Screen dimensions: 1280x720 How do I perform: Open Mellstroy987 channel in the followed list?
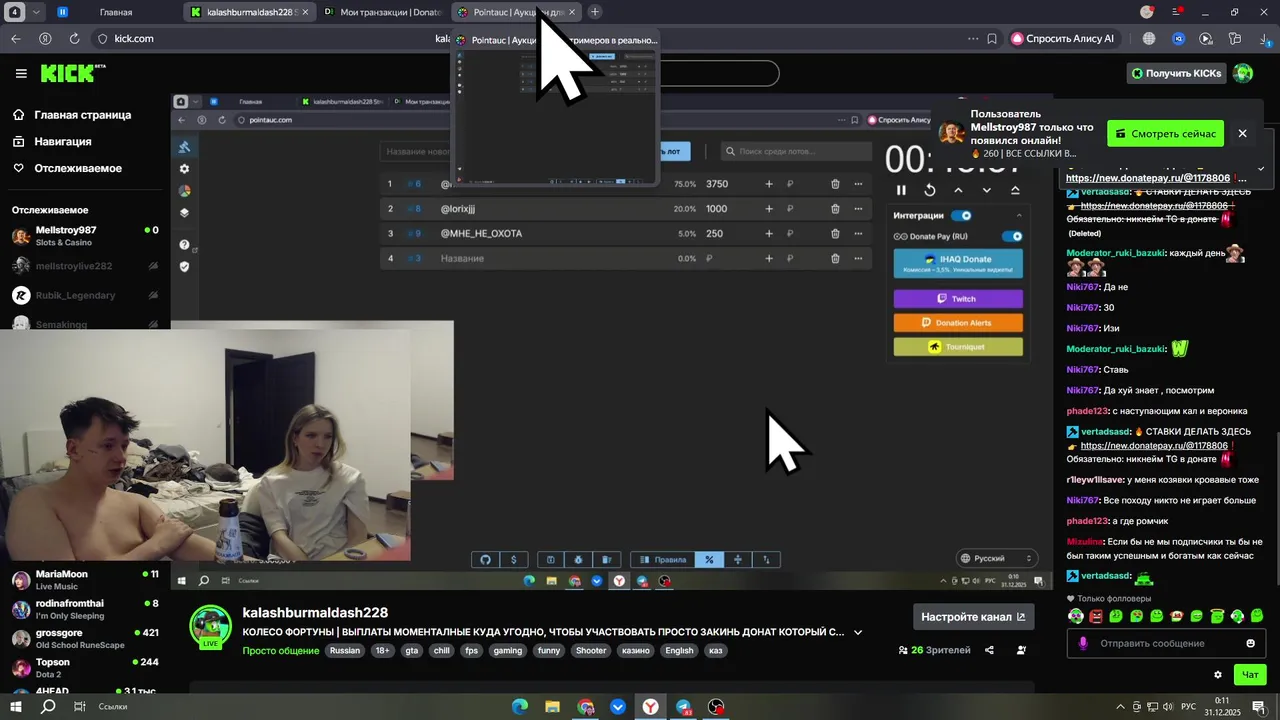pyautogui.click(x=84, y=236)
